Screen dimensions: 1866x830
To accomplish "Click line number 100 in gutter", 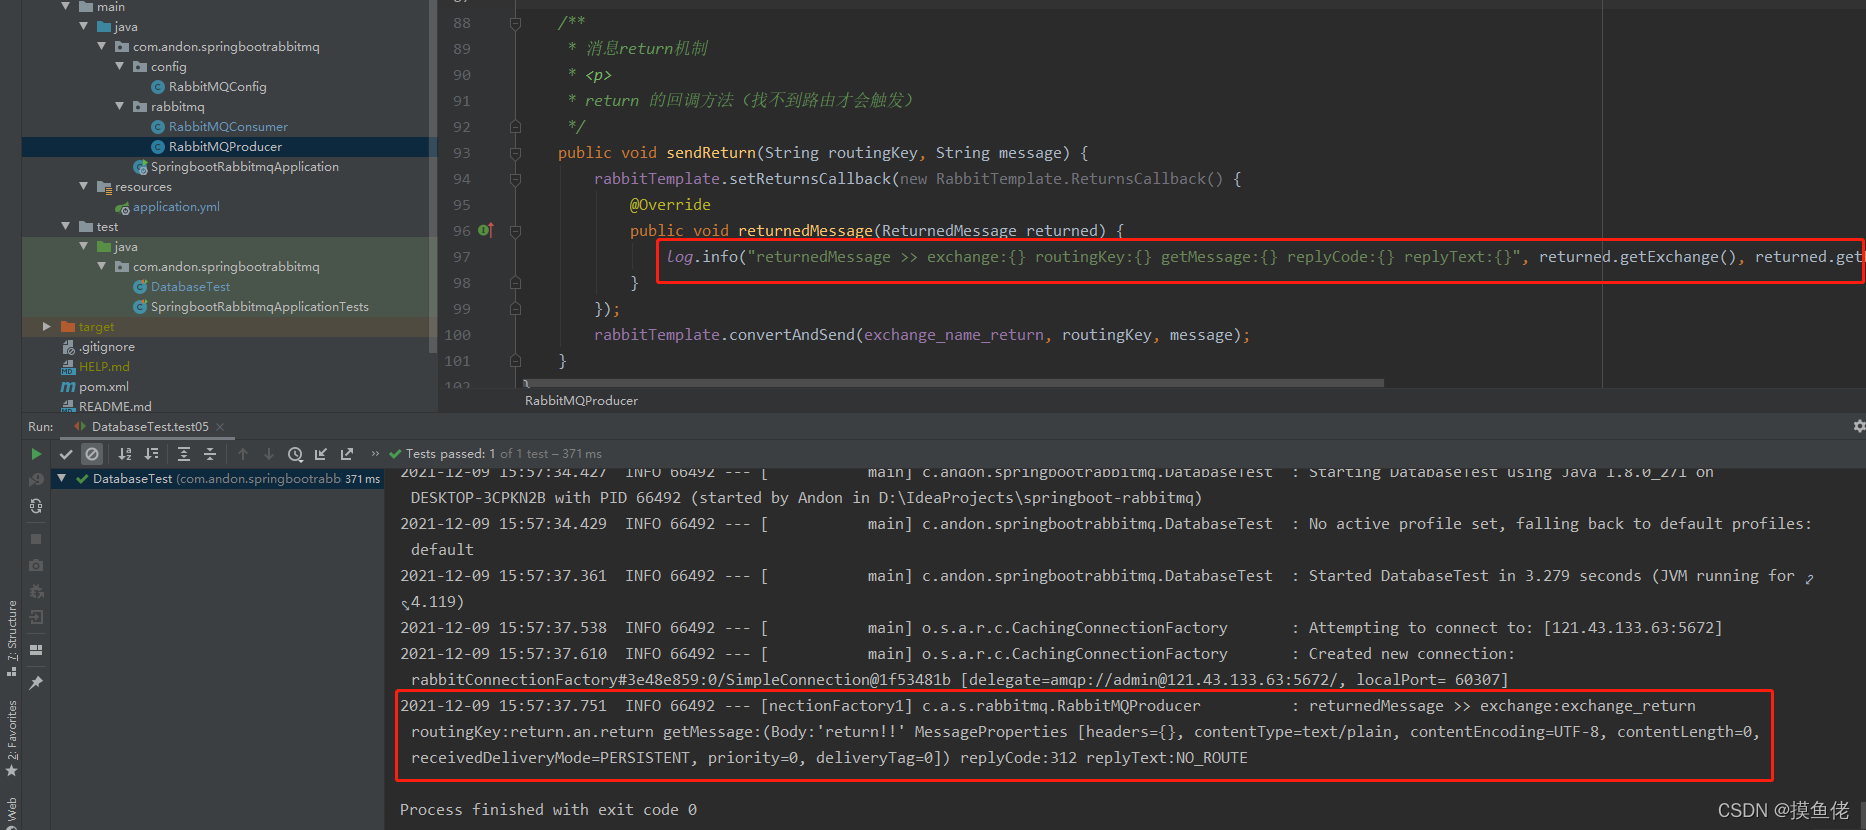I will 458,335.
